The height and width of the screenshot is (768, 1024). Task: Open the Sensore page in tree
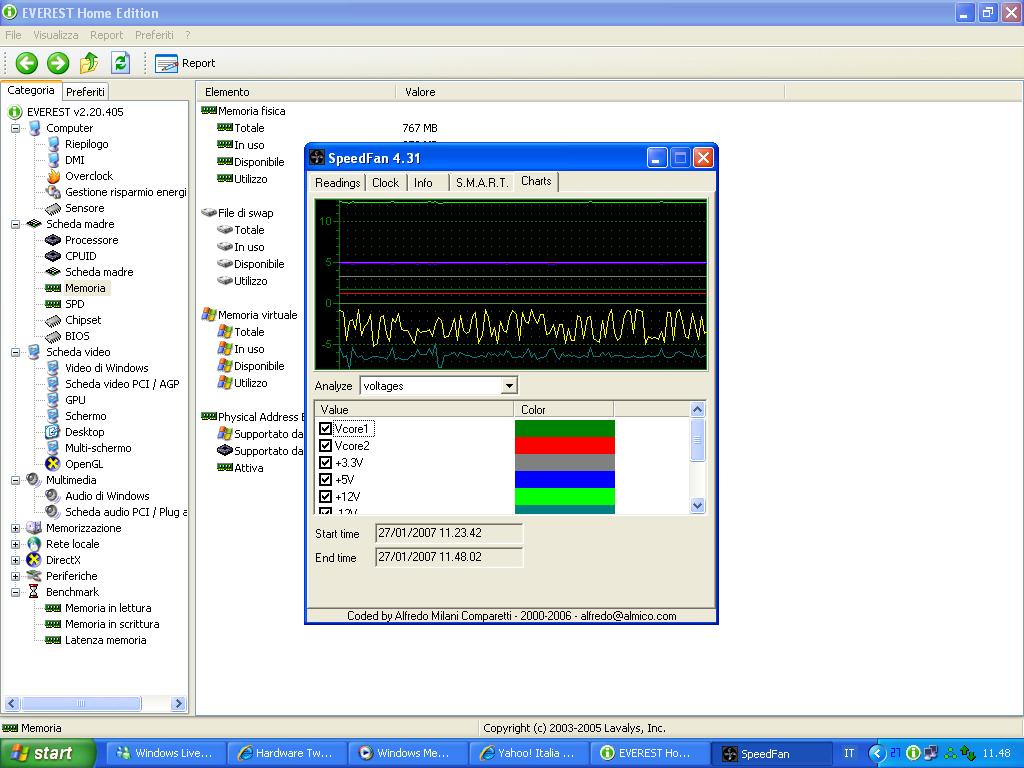pyautogui.click(x=84, y=208)
